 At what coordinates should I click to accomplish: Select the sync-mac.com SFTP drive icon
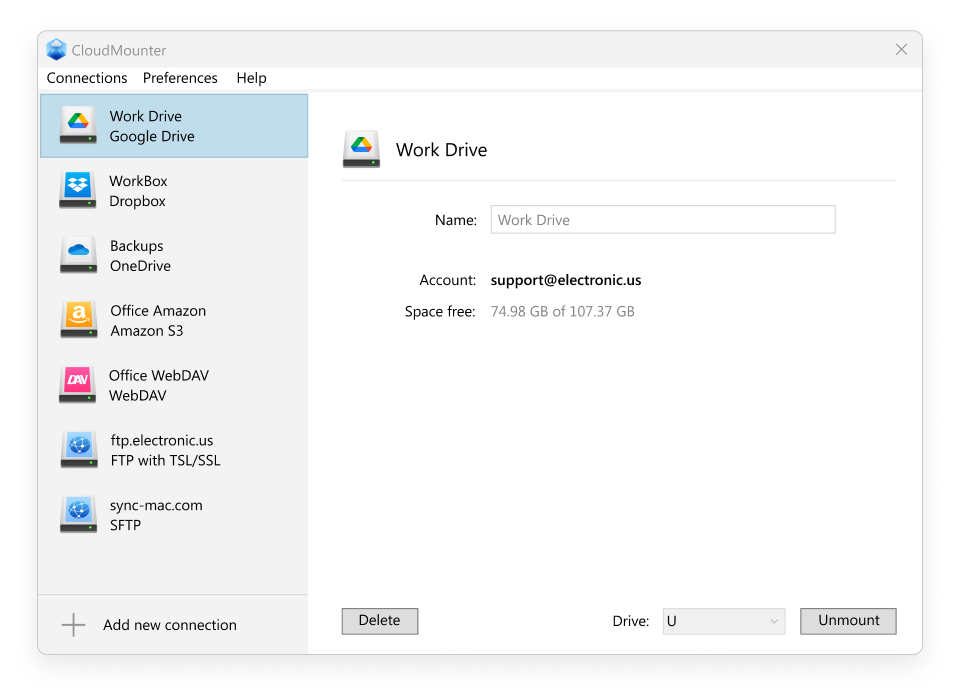point(78,514)
